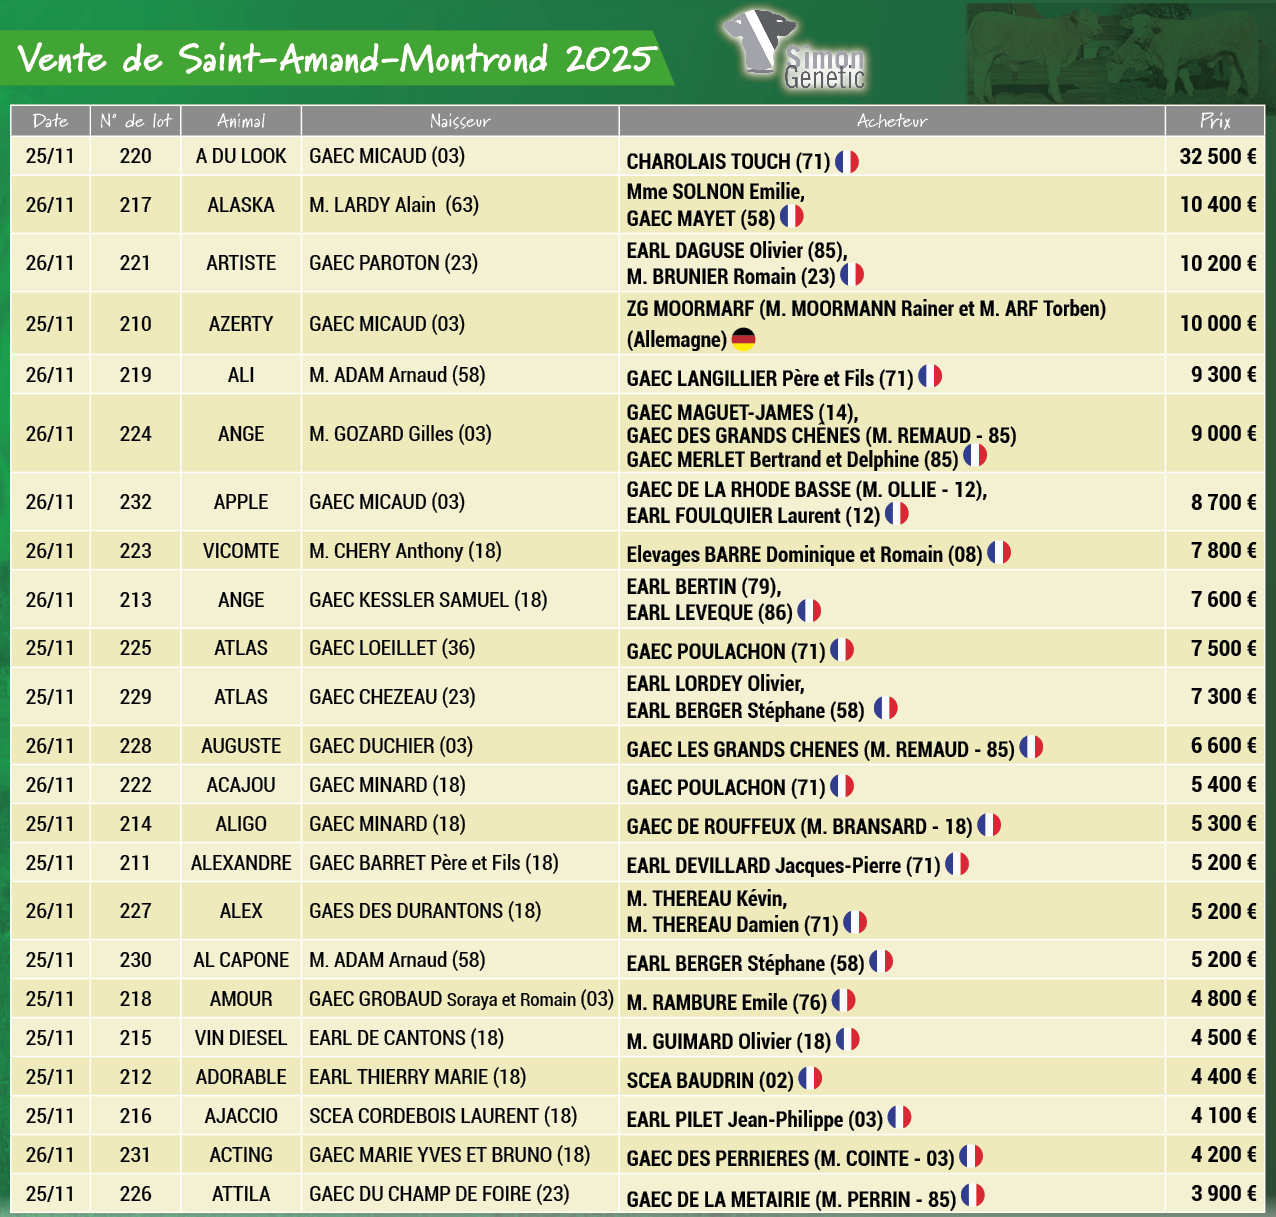Select the Acheteur column header

pyautogui.click(x=892, y=121)
